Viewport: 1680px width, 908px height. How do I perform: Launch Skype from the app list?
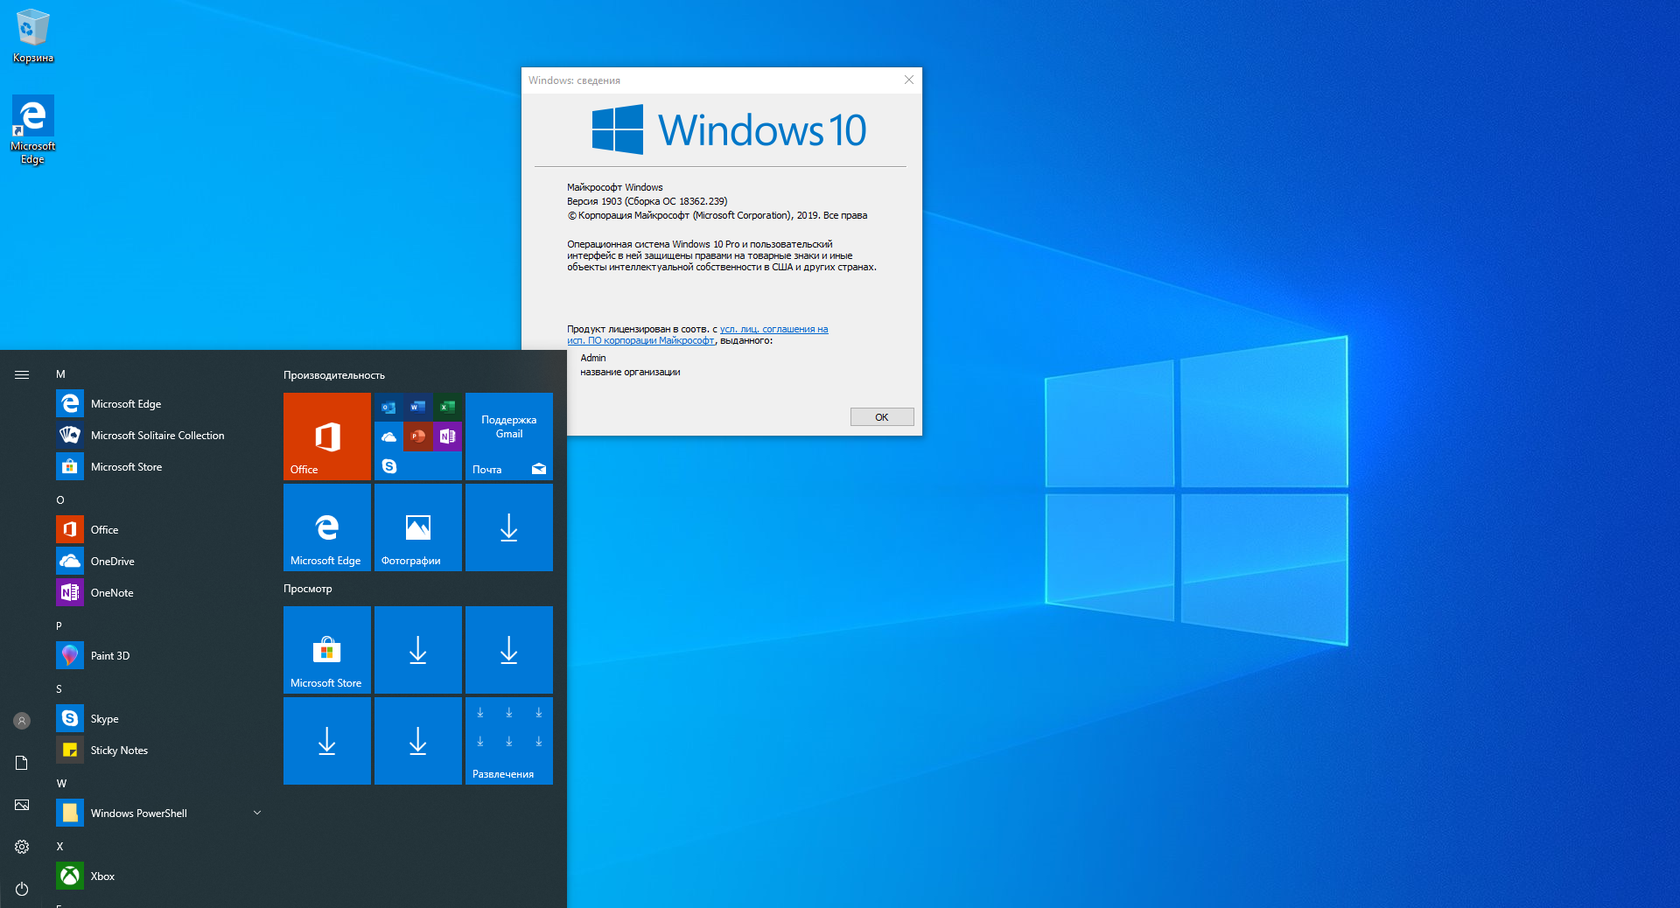click(x=160, y=719)
